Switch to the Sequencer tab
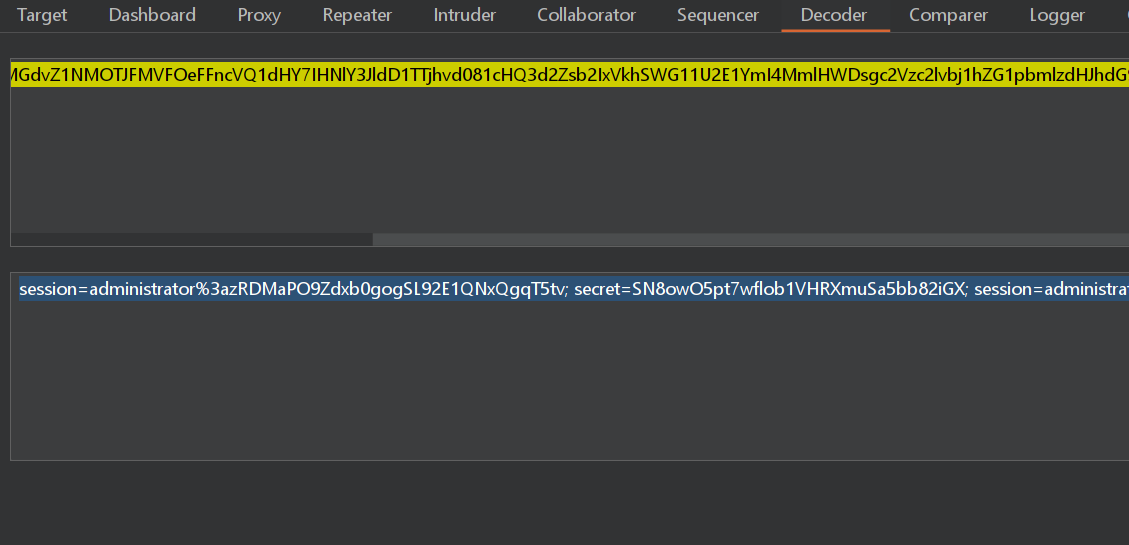The image size is (1129, 545). coord(717,15)
